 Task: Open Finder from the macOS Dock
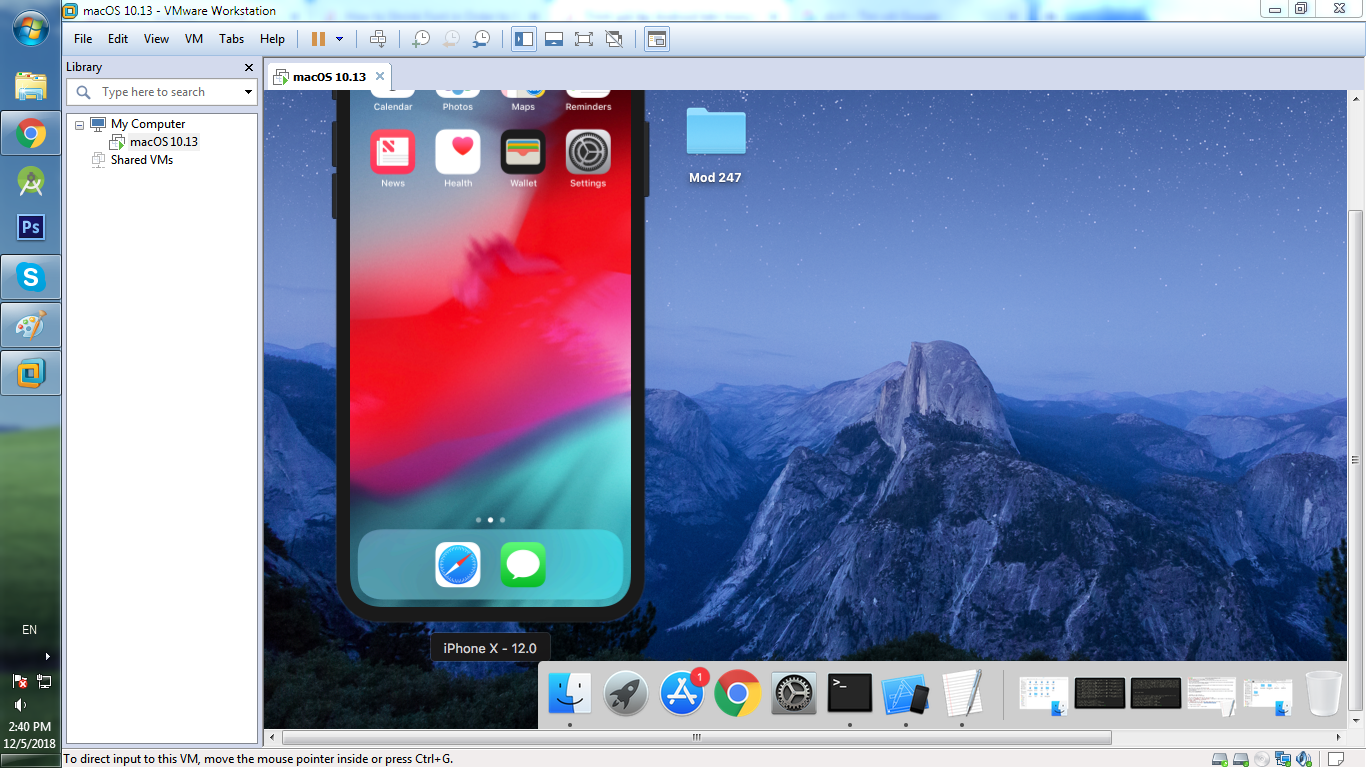point(570,693)
